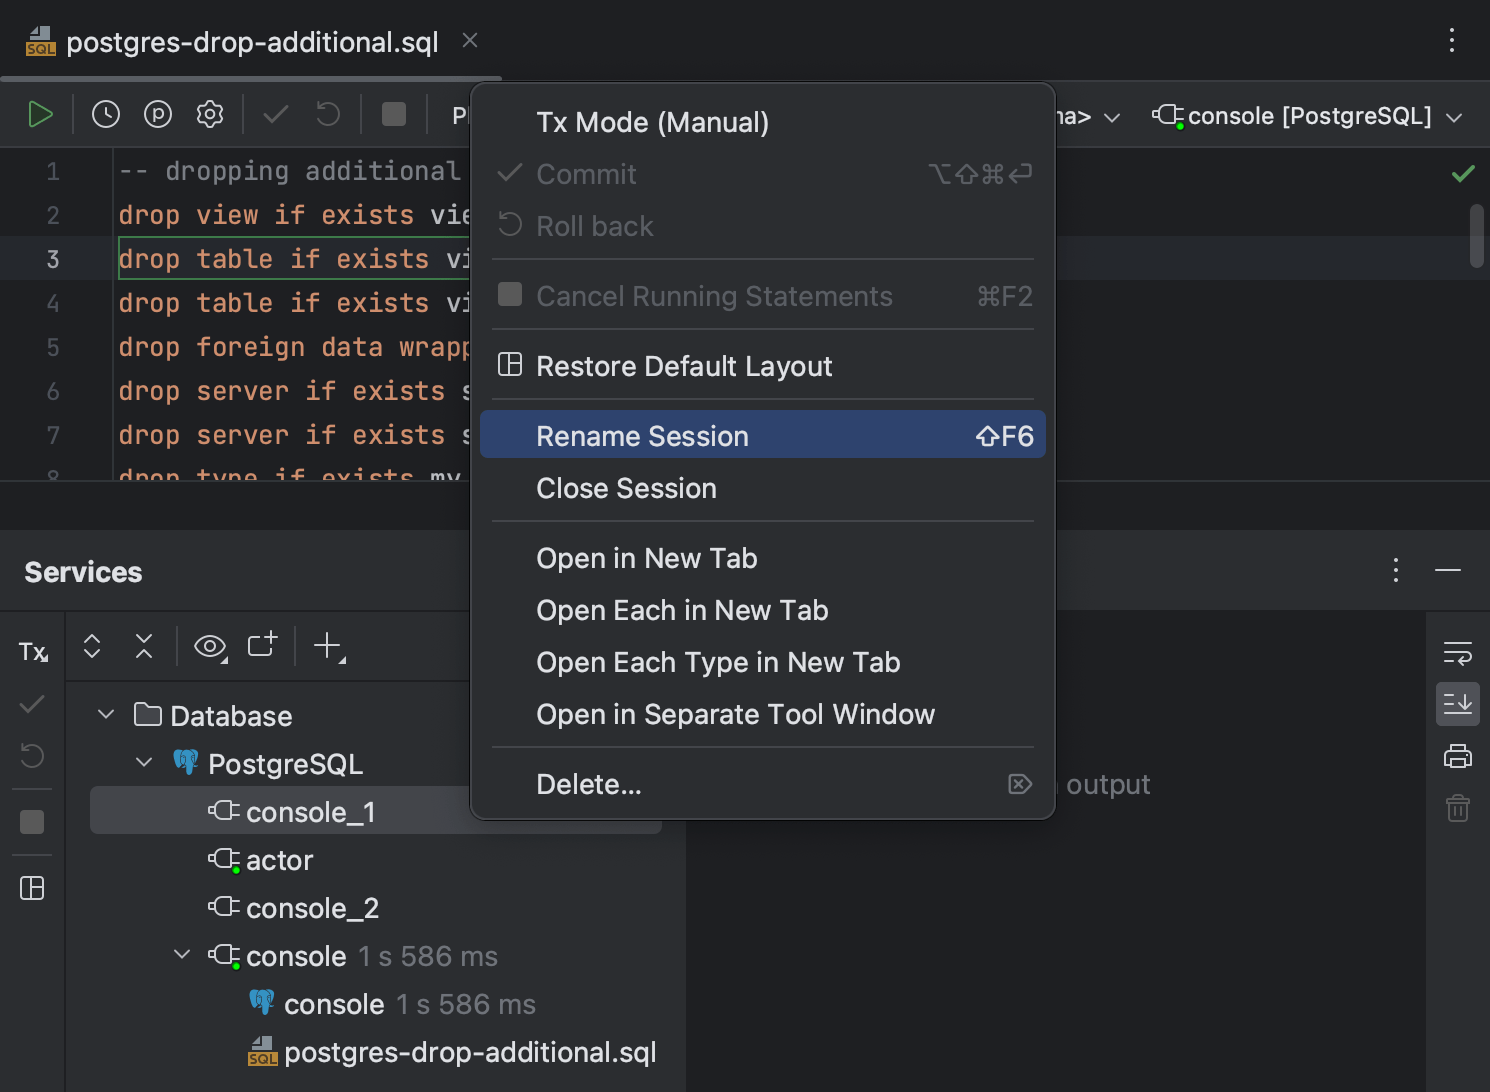This screenshot has width=1490, height=1092.
Task: Collapse the Database tree node
Action: coord(106,714)
